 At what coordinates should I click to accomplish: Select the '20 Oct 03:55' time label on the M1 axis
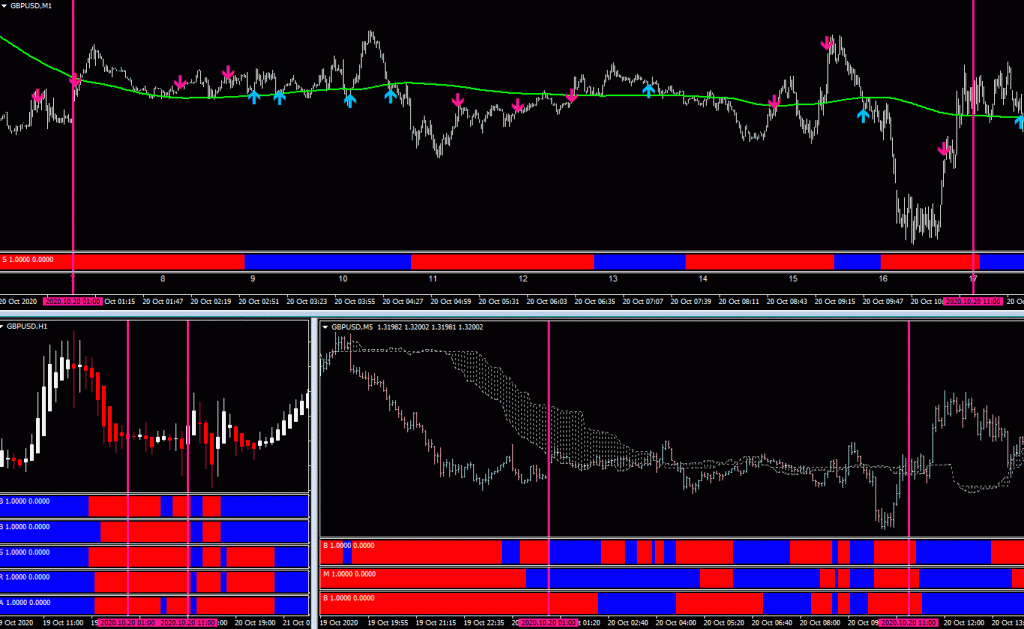[x=355, y=302]
